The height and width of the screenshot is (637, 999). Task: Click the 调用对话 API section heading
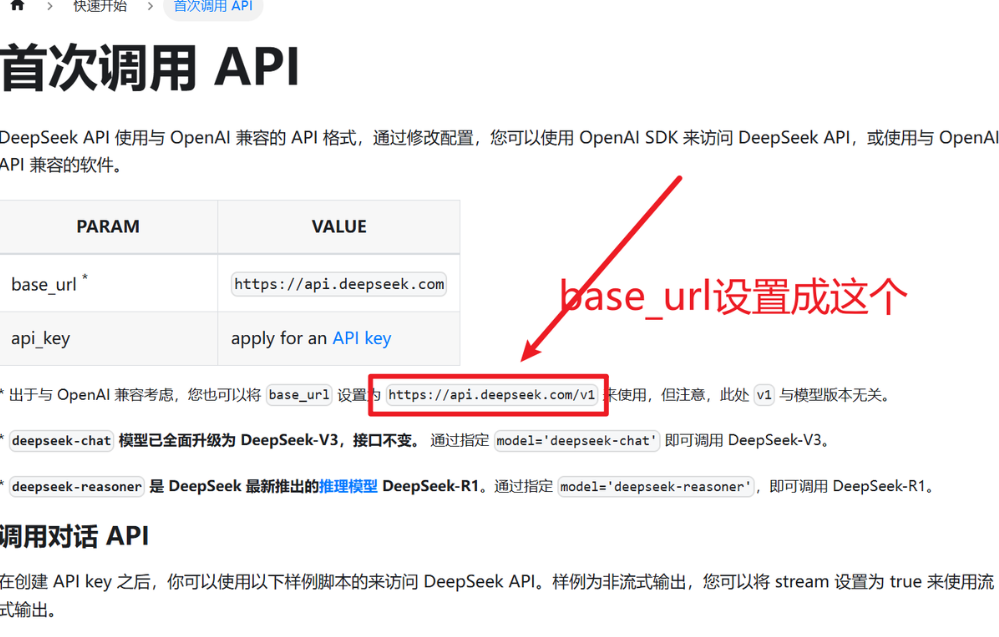(75, 536)
